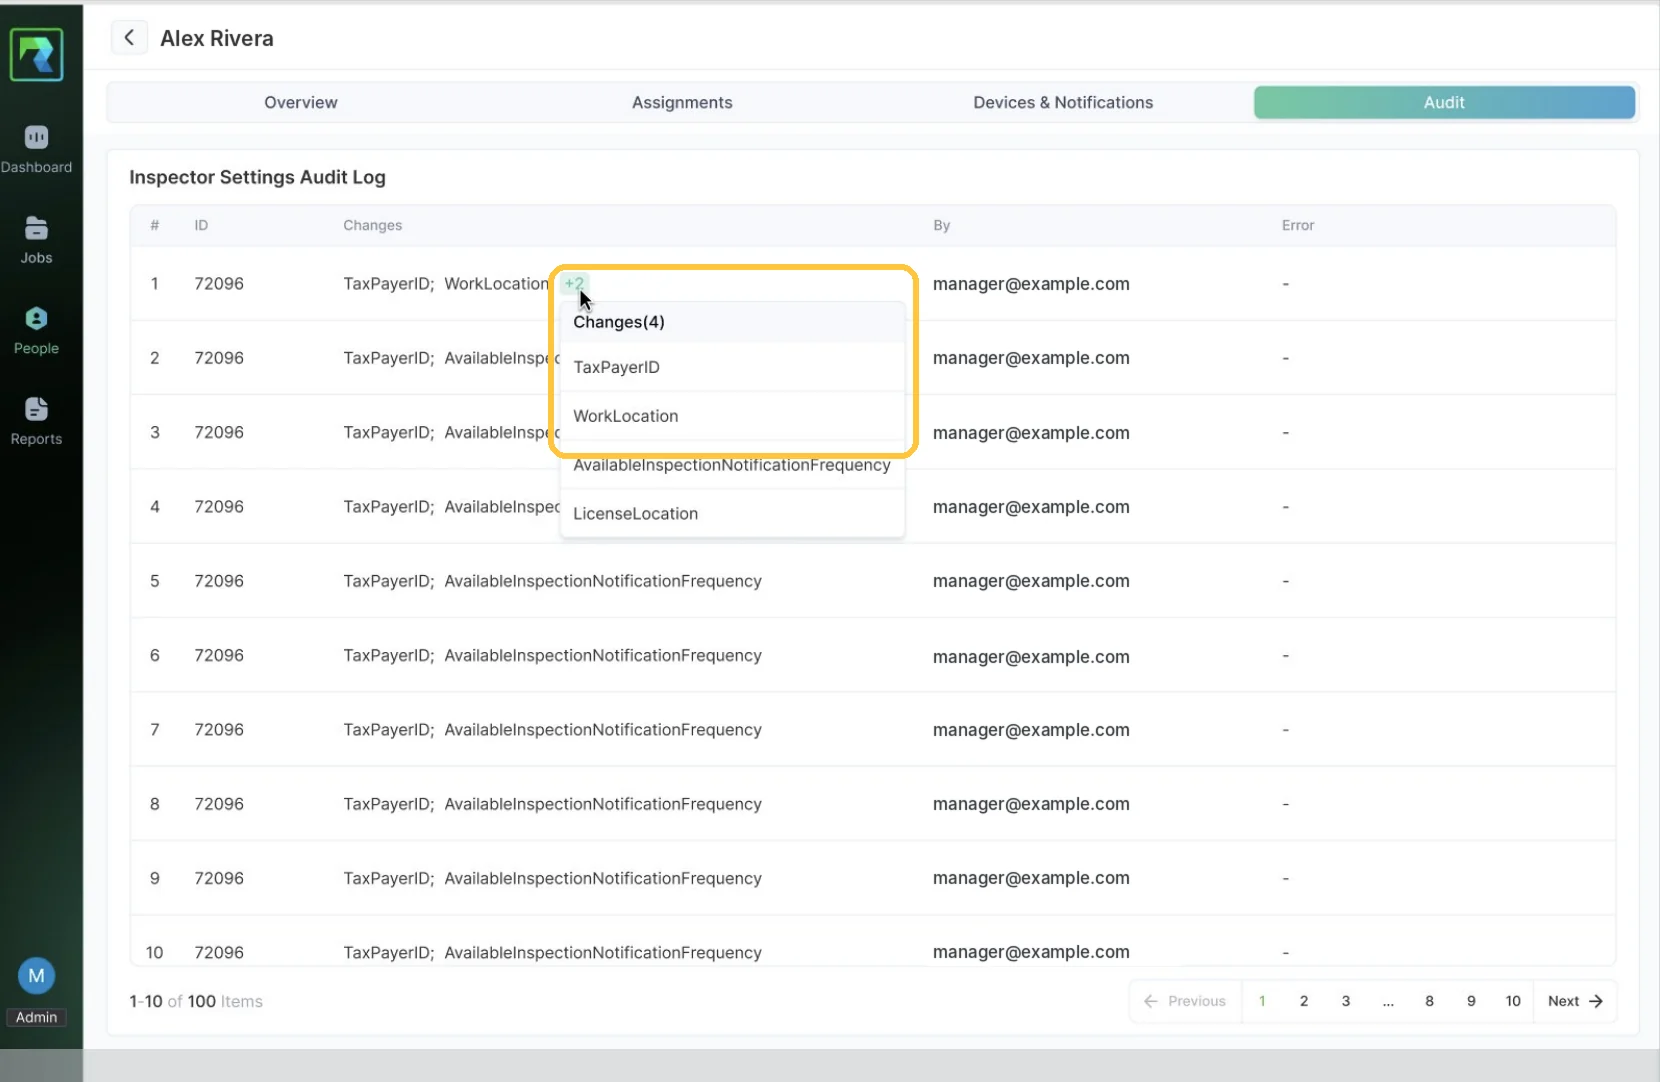
Task: Click manager@example.com in row 6
Action: (x=1031, y=657)
